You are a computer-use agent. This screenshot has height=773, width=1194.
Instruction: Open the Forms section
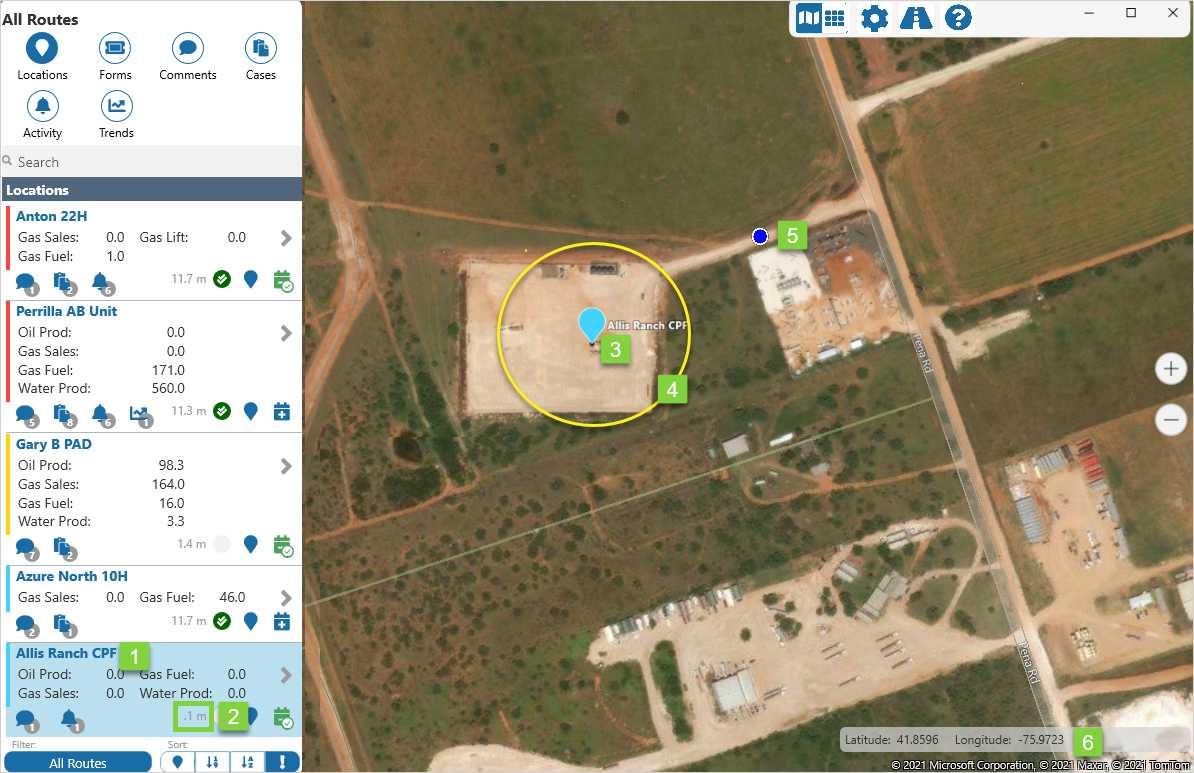click(x=115, y=57)
